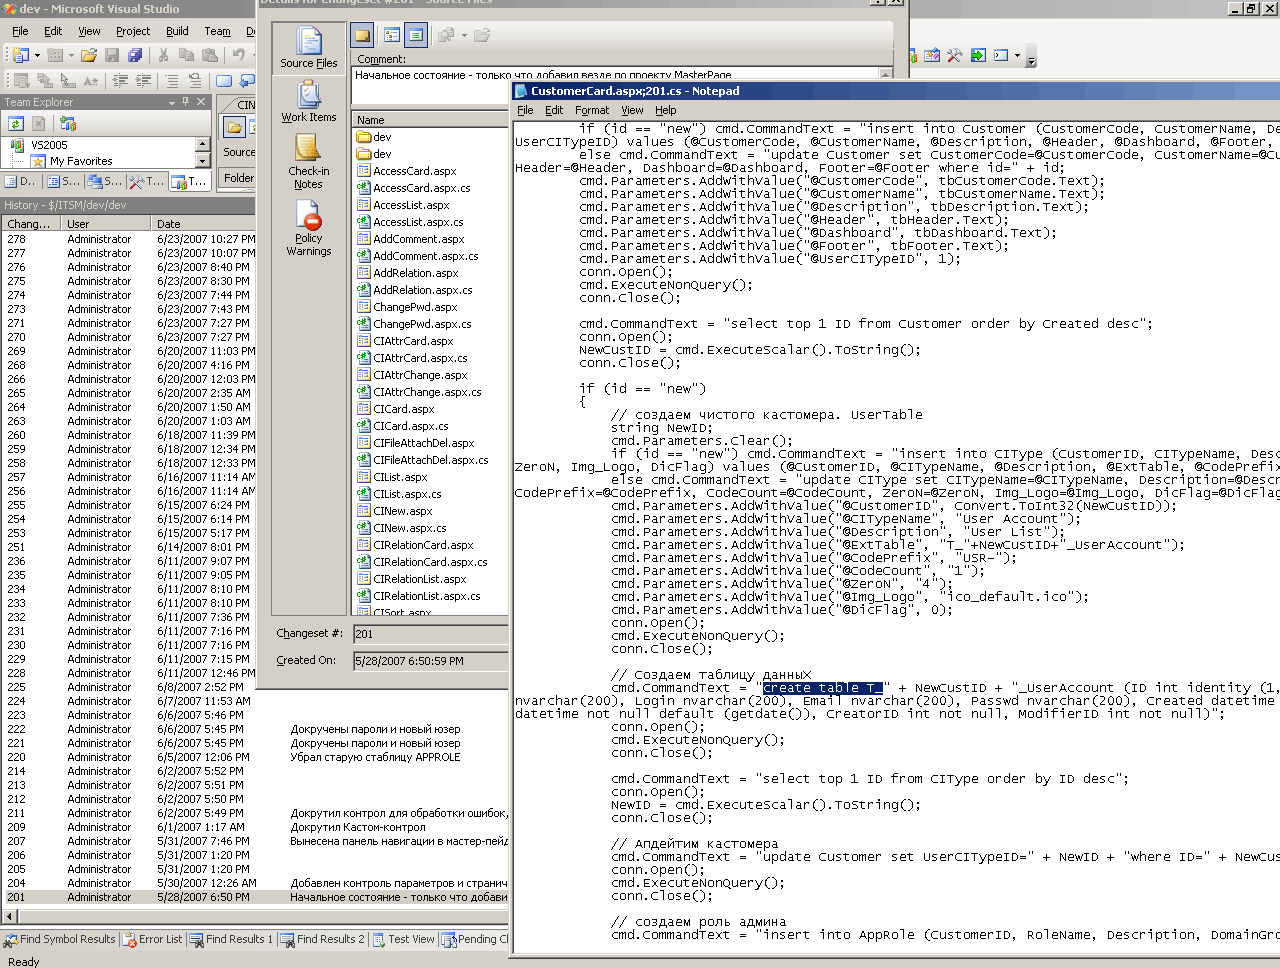Screen dimensions: 1280x968
Task: Open Notepad Edit menu
Action: (x=554, y=110)
